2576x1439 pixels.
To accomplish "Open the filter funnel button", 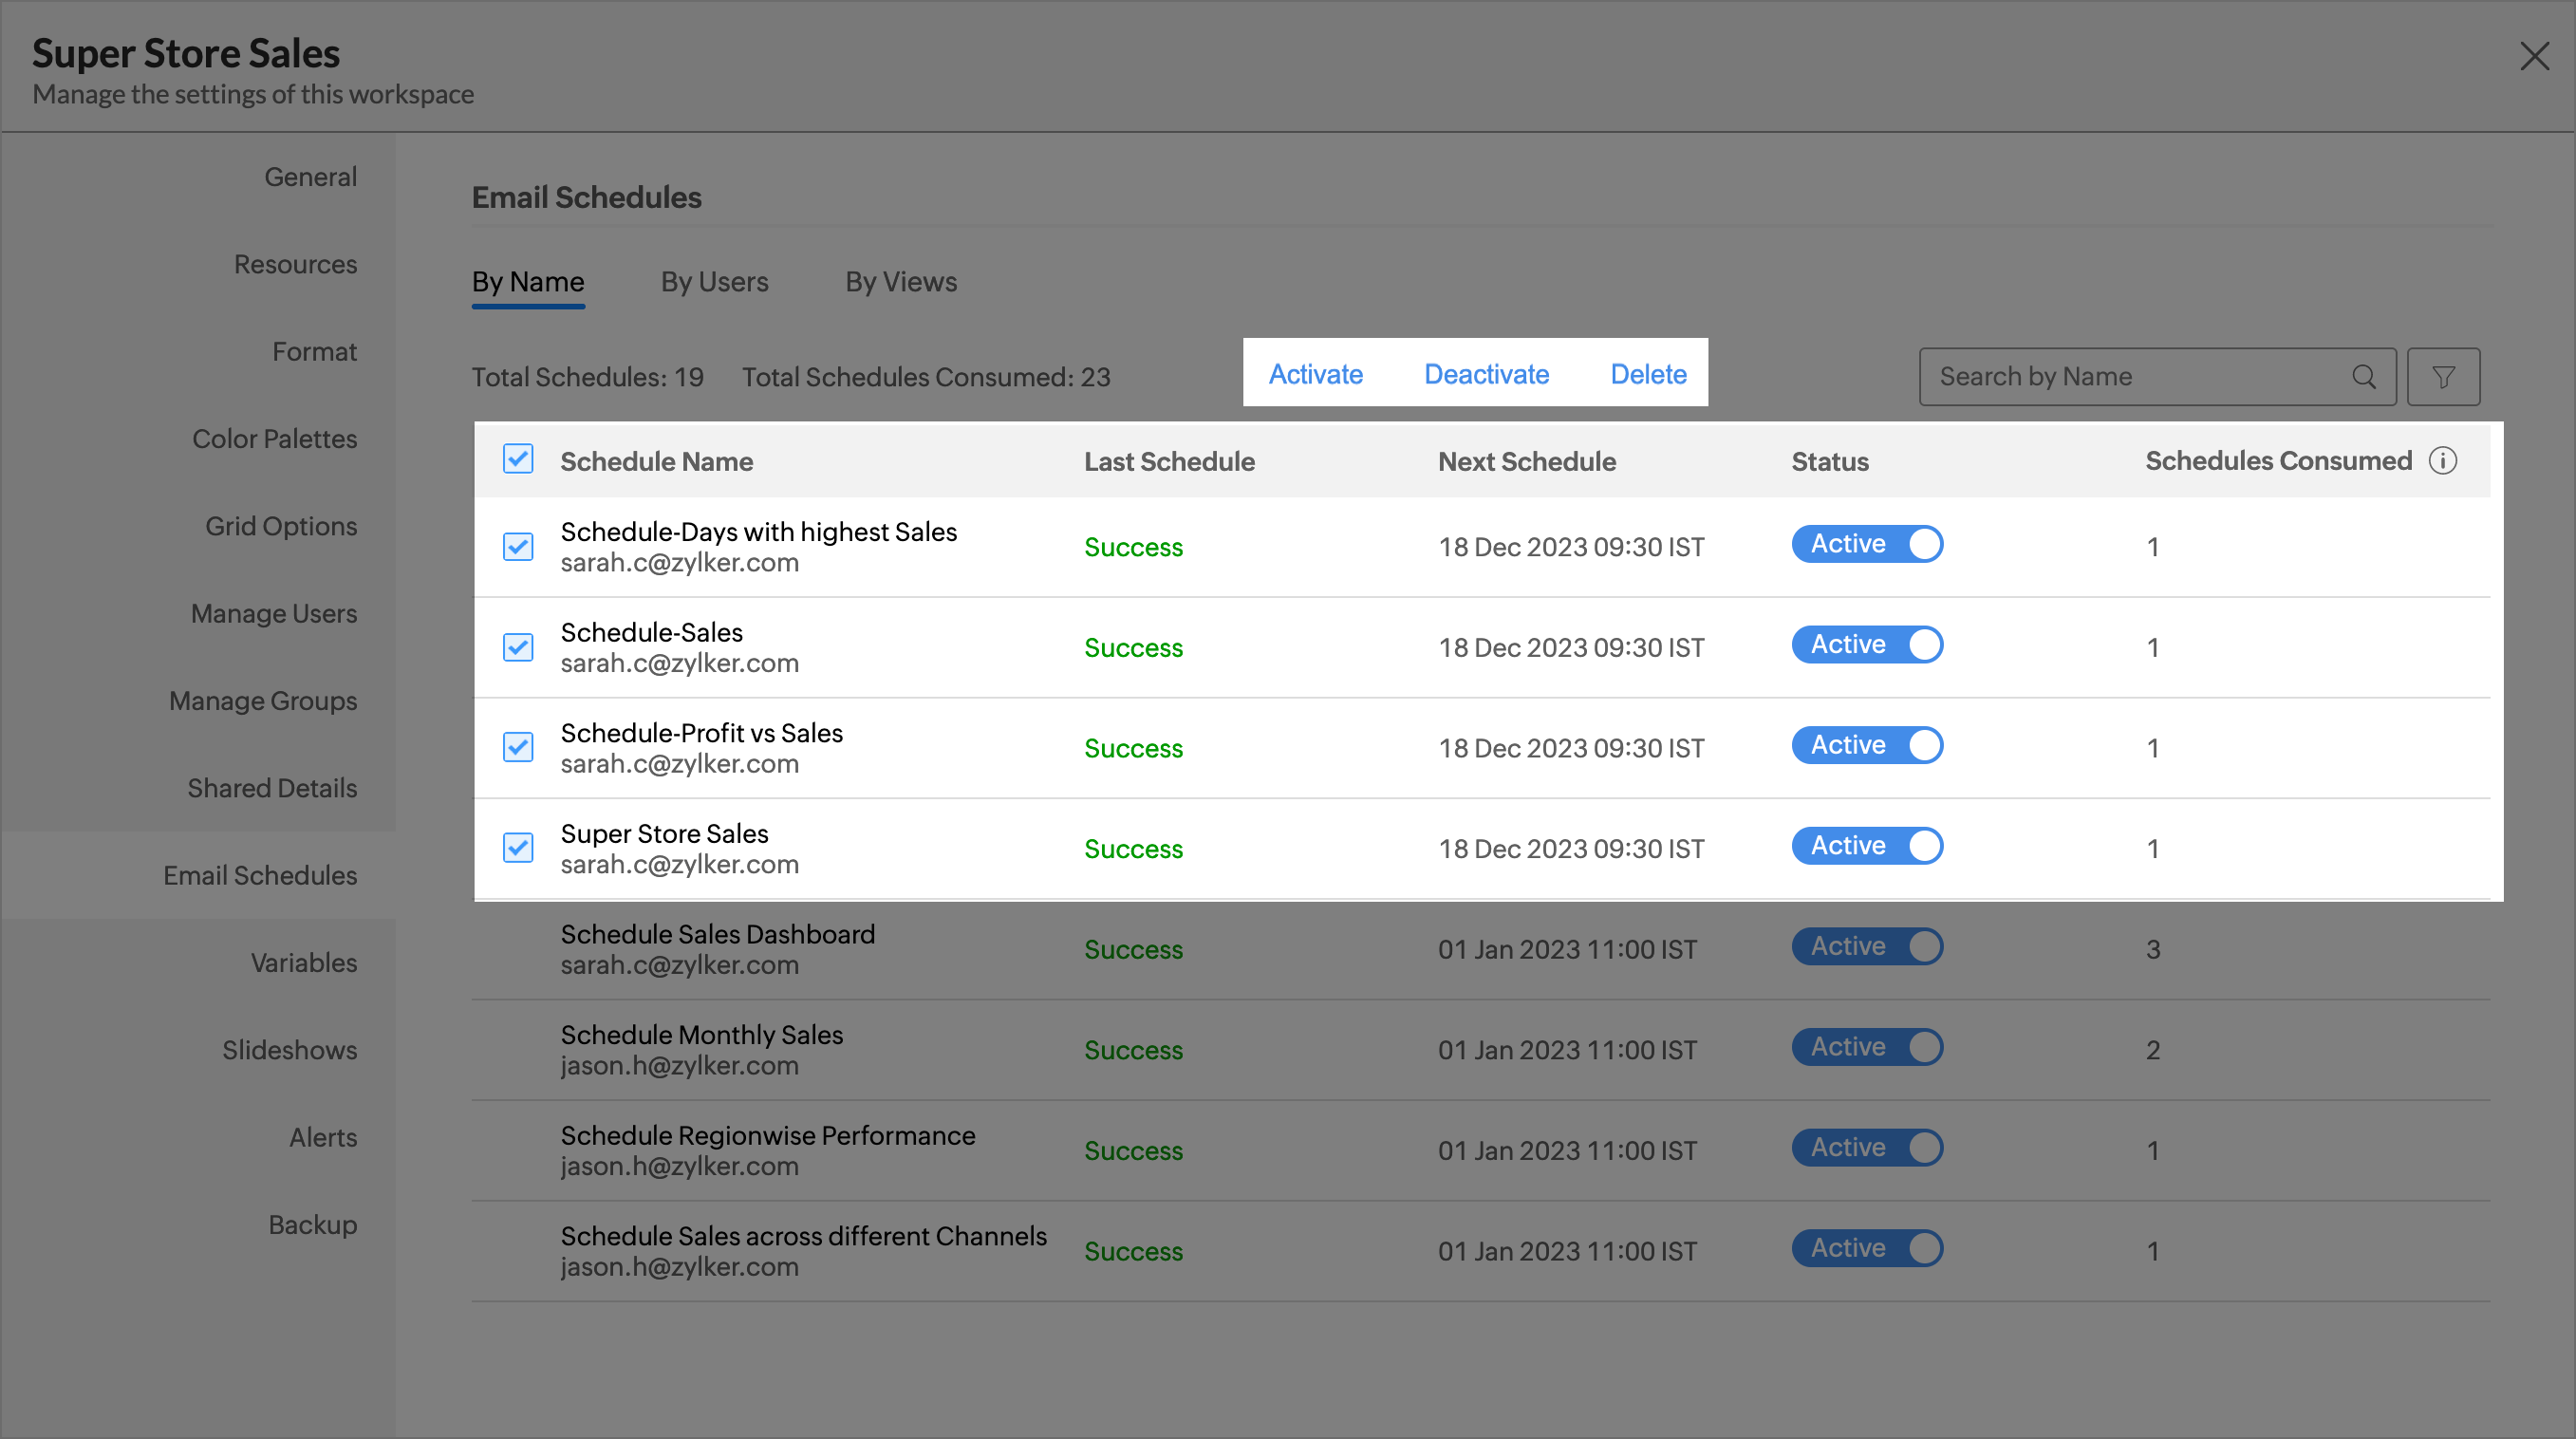I will point(2443,377).
